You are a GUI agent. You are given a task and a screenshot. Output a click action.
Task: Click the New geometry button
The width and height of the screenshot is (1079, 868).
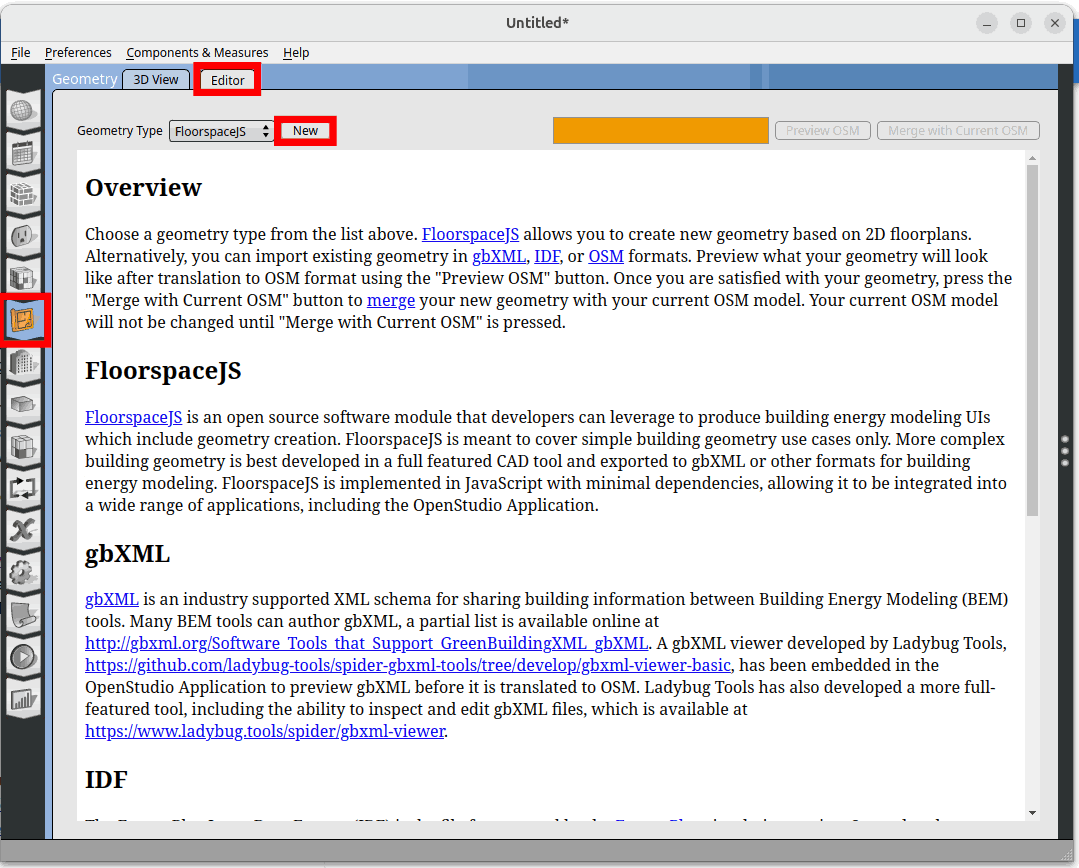tap(305, 131)
